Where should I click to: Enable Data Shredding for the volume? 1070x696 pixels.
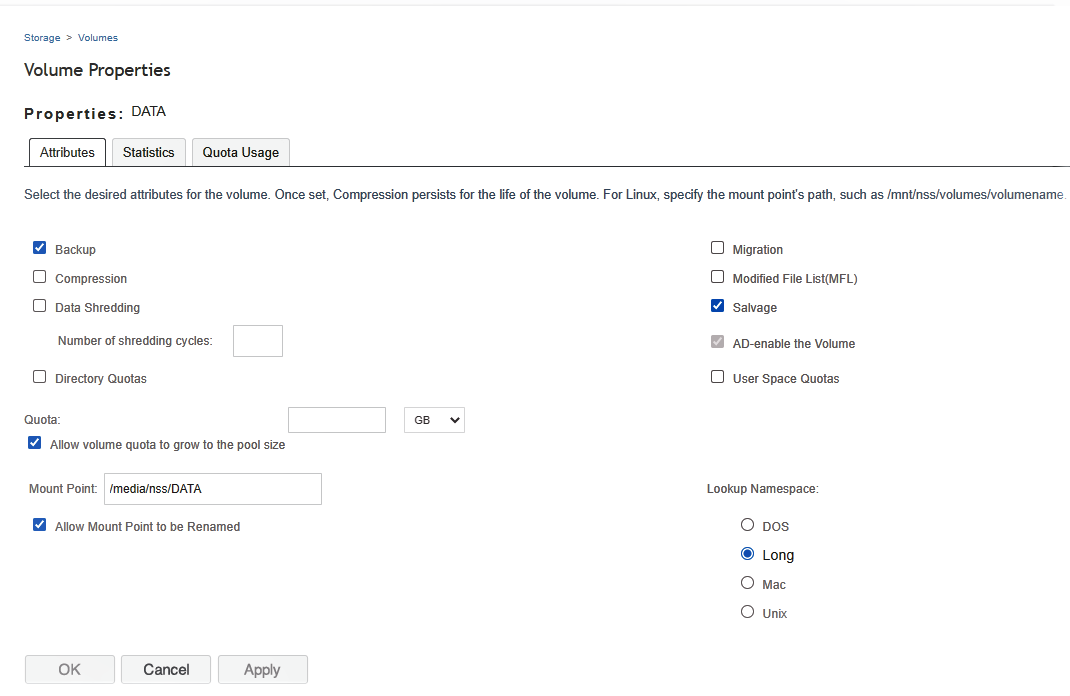point(39,305)
